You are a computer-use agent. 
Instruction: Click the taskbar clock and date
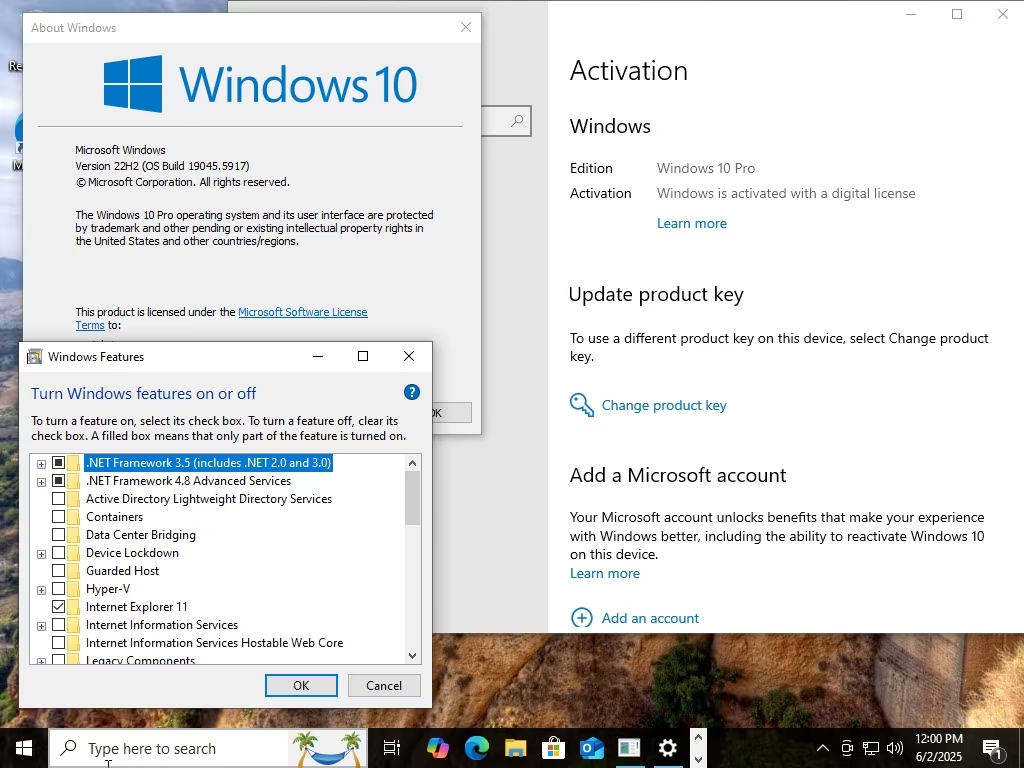tap(938, 748)
